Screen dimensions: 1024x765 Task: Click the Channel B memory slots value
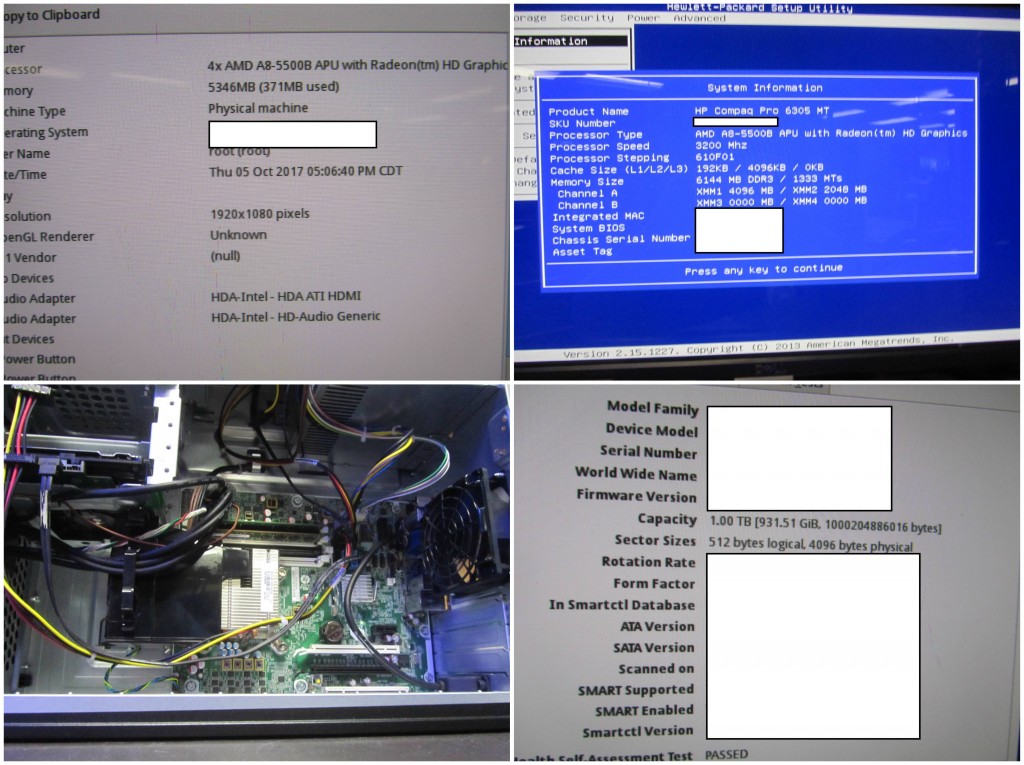pyautogui.click(x=781, y=201)
